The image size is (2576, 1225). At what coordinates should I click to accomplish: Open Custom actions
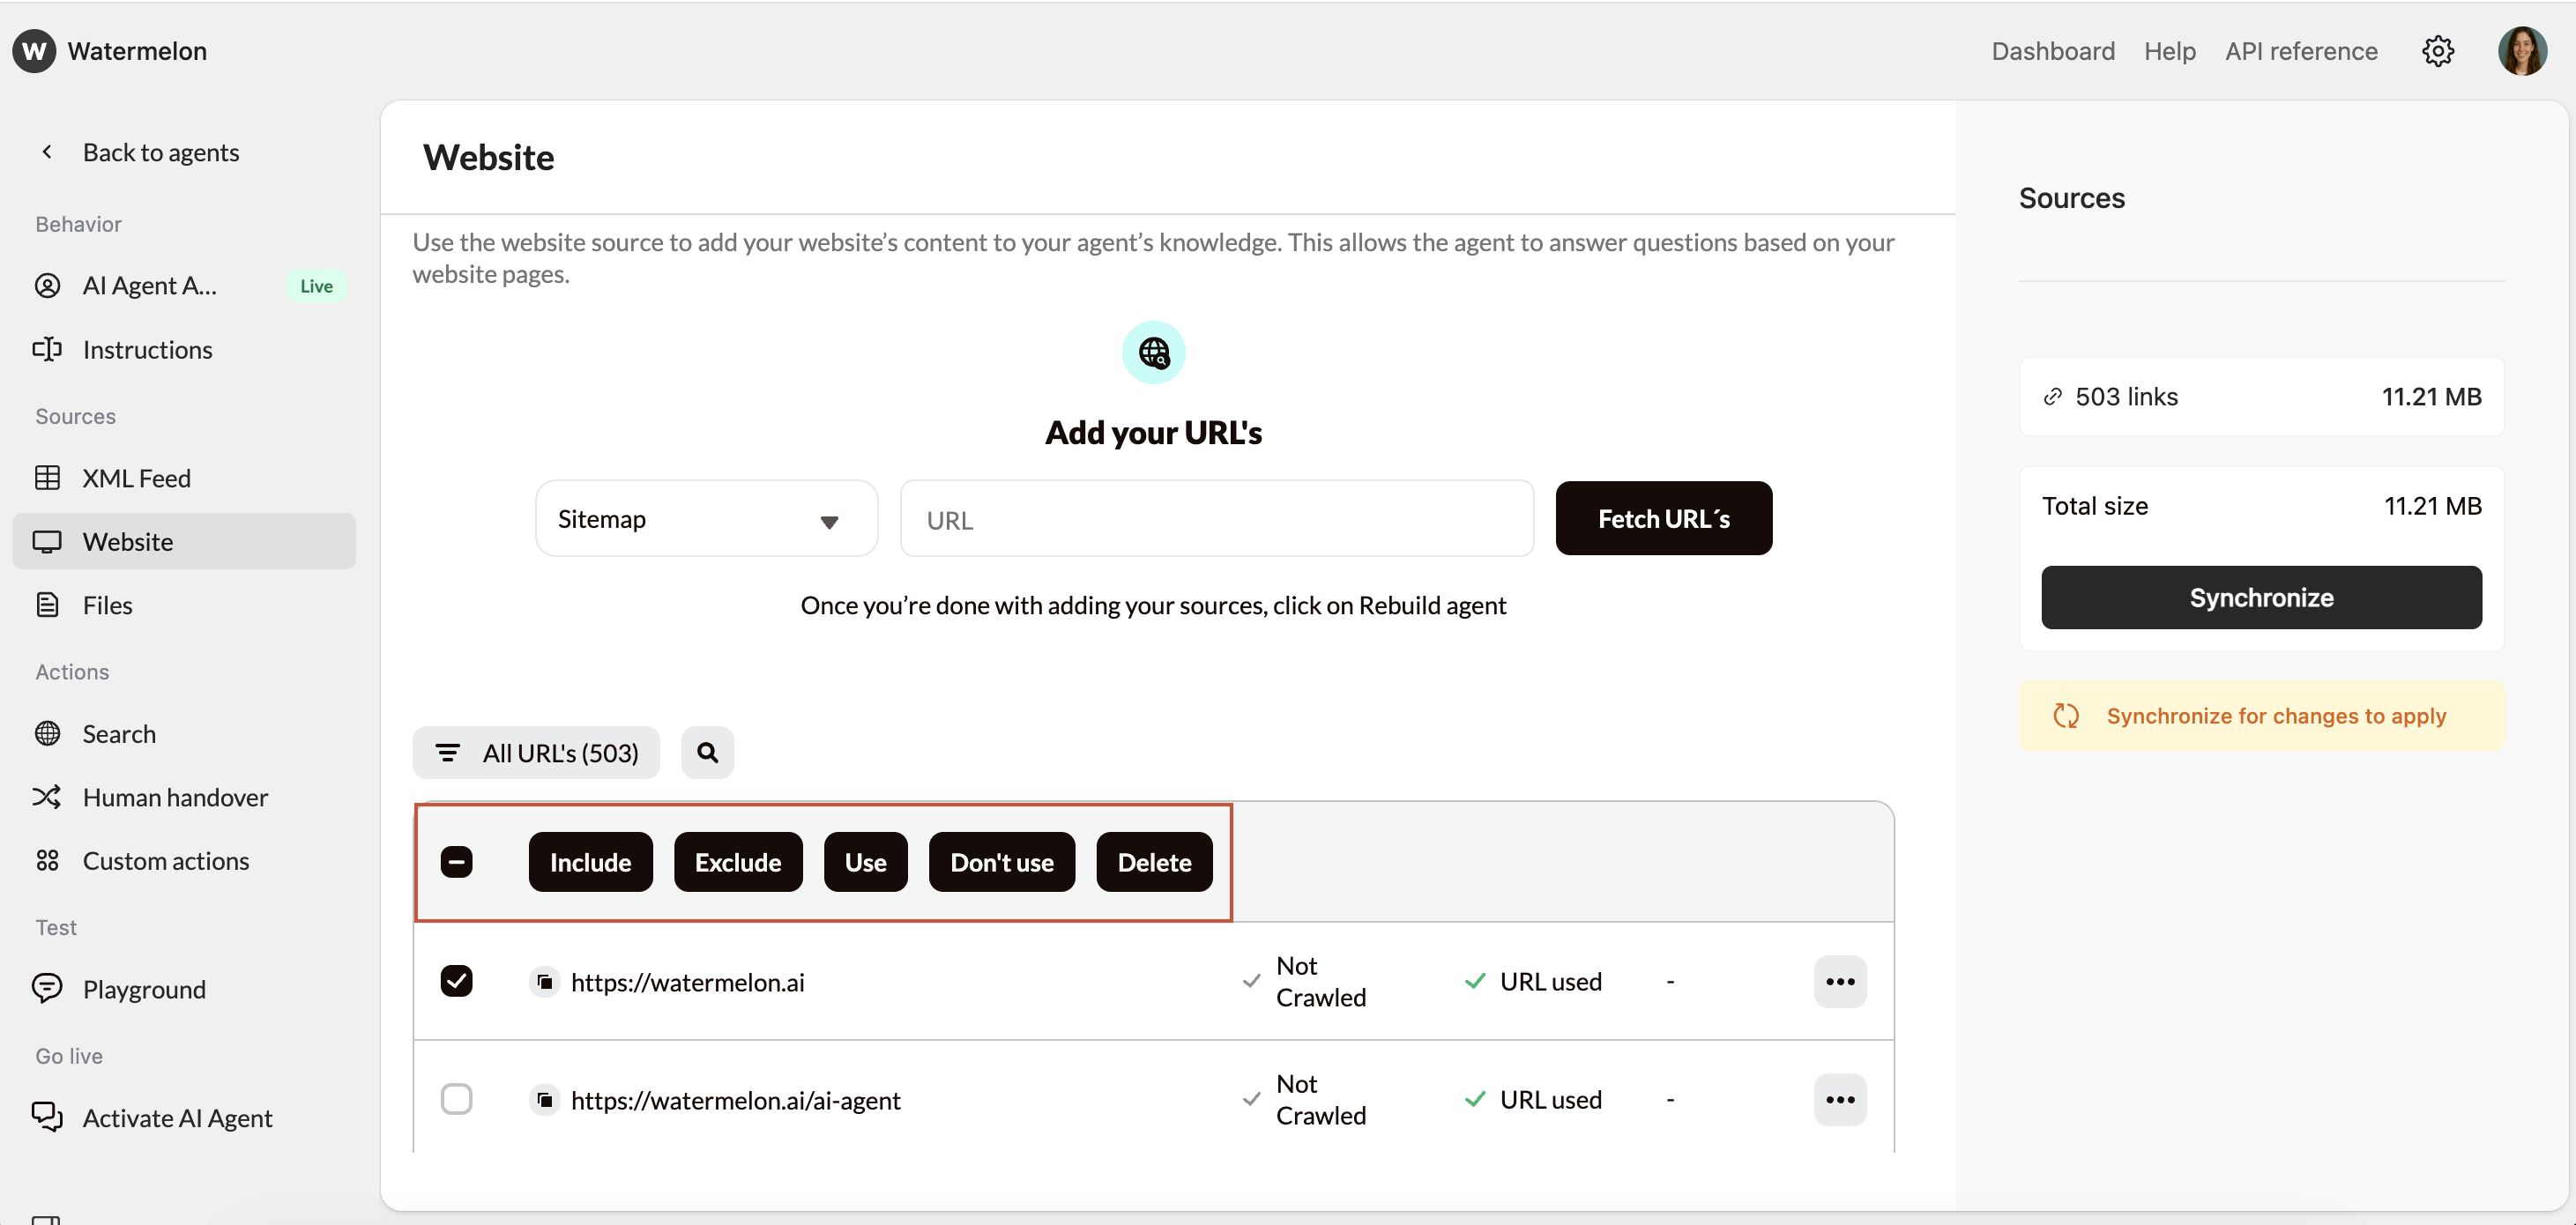(x=165, y=860)
